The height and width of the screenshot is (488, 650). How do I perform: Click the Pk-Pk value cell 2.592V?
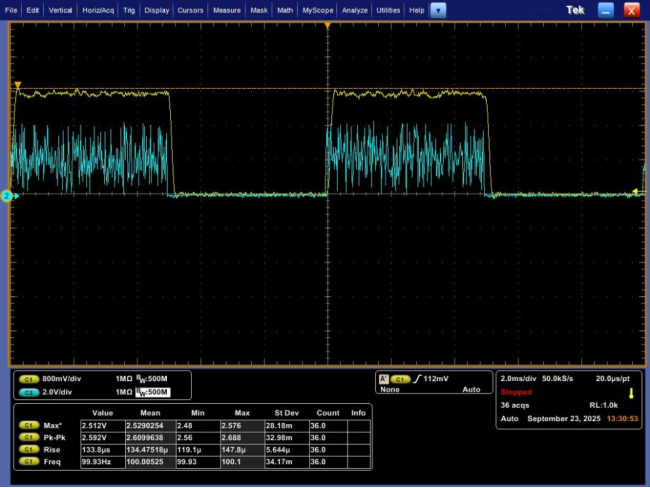tap(103, 438)
